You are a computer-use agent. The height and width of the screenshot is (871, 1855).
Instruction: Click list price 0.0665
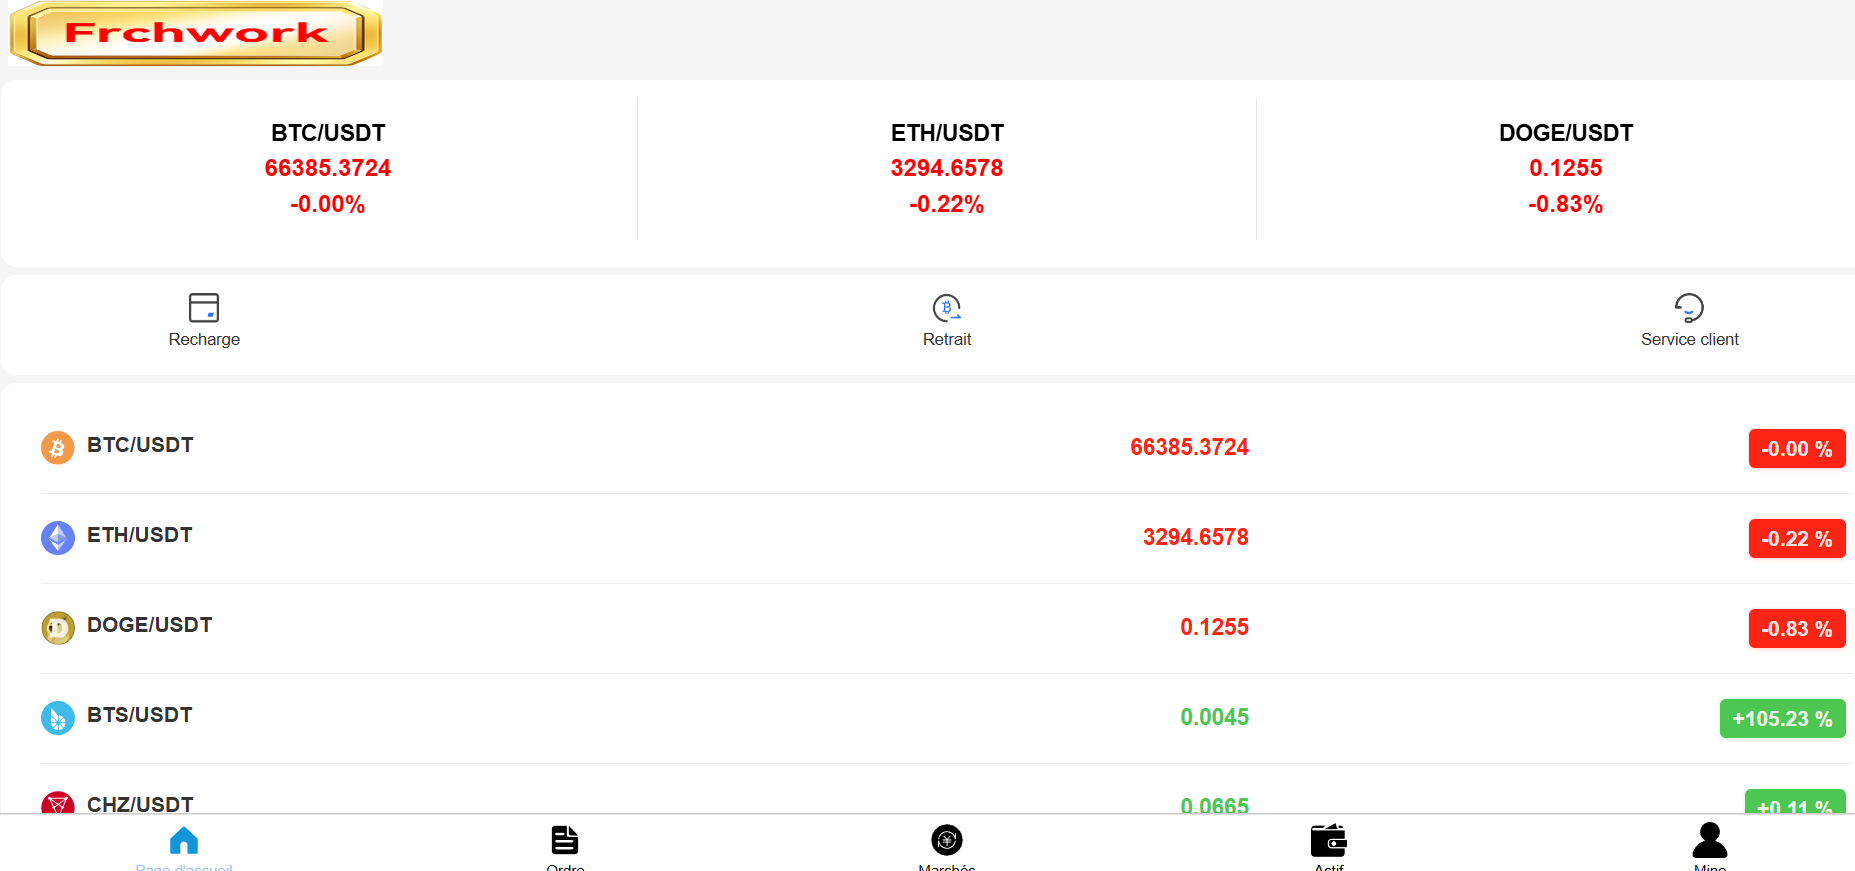[x=1214, y=804]
